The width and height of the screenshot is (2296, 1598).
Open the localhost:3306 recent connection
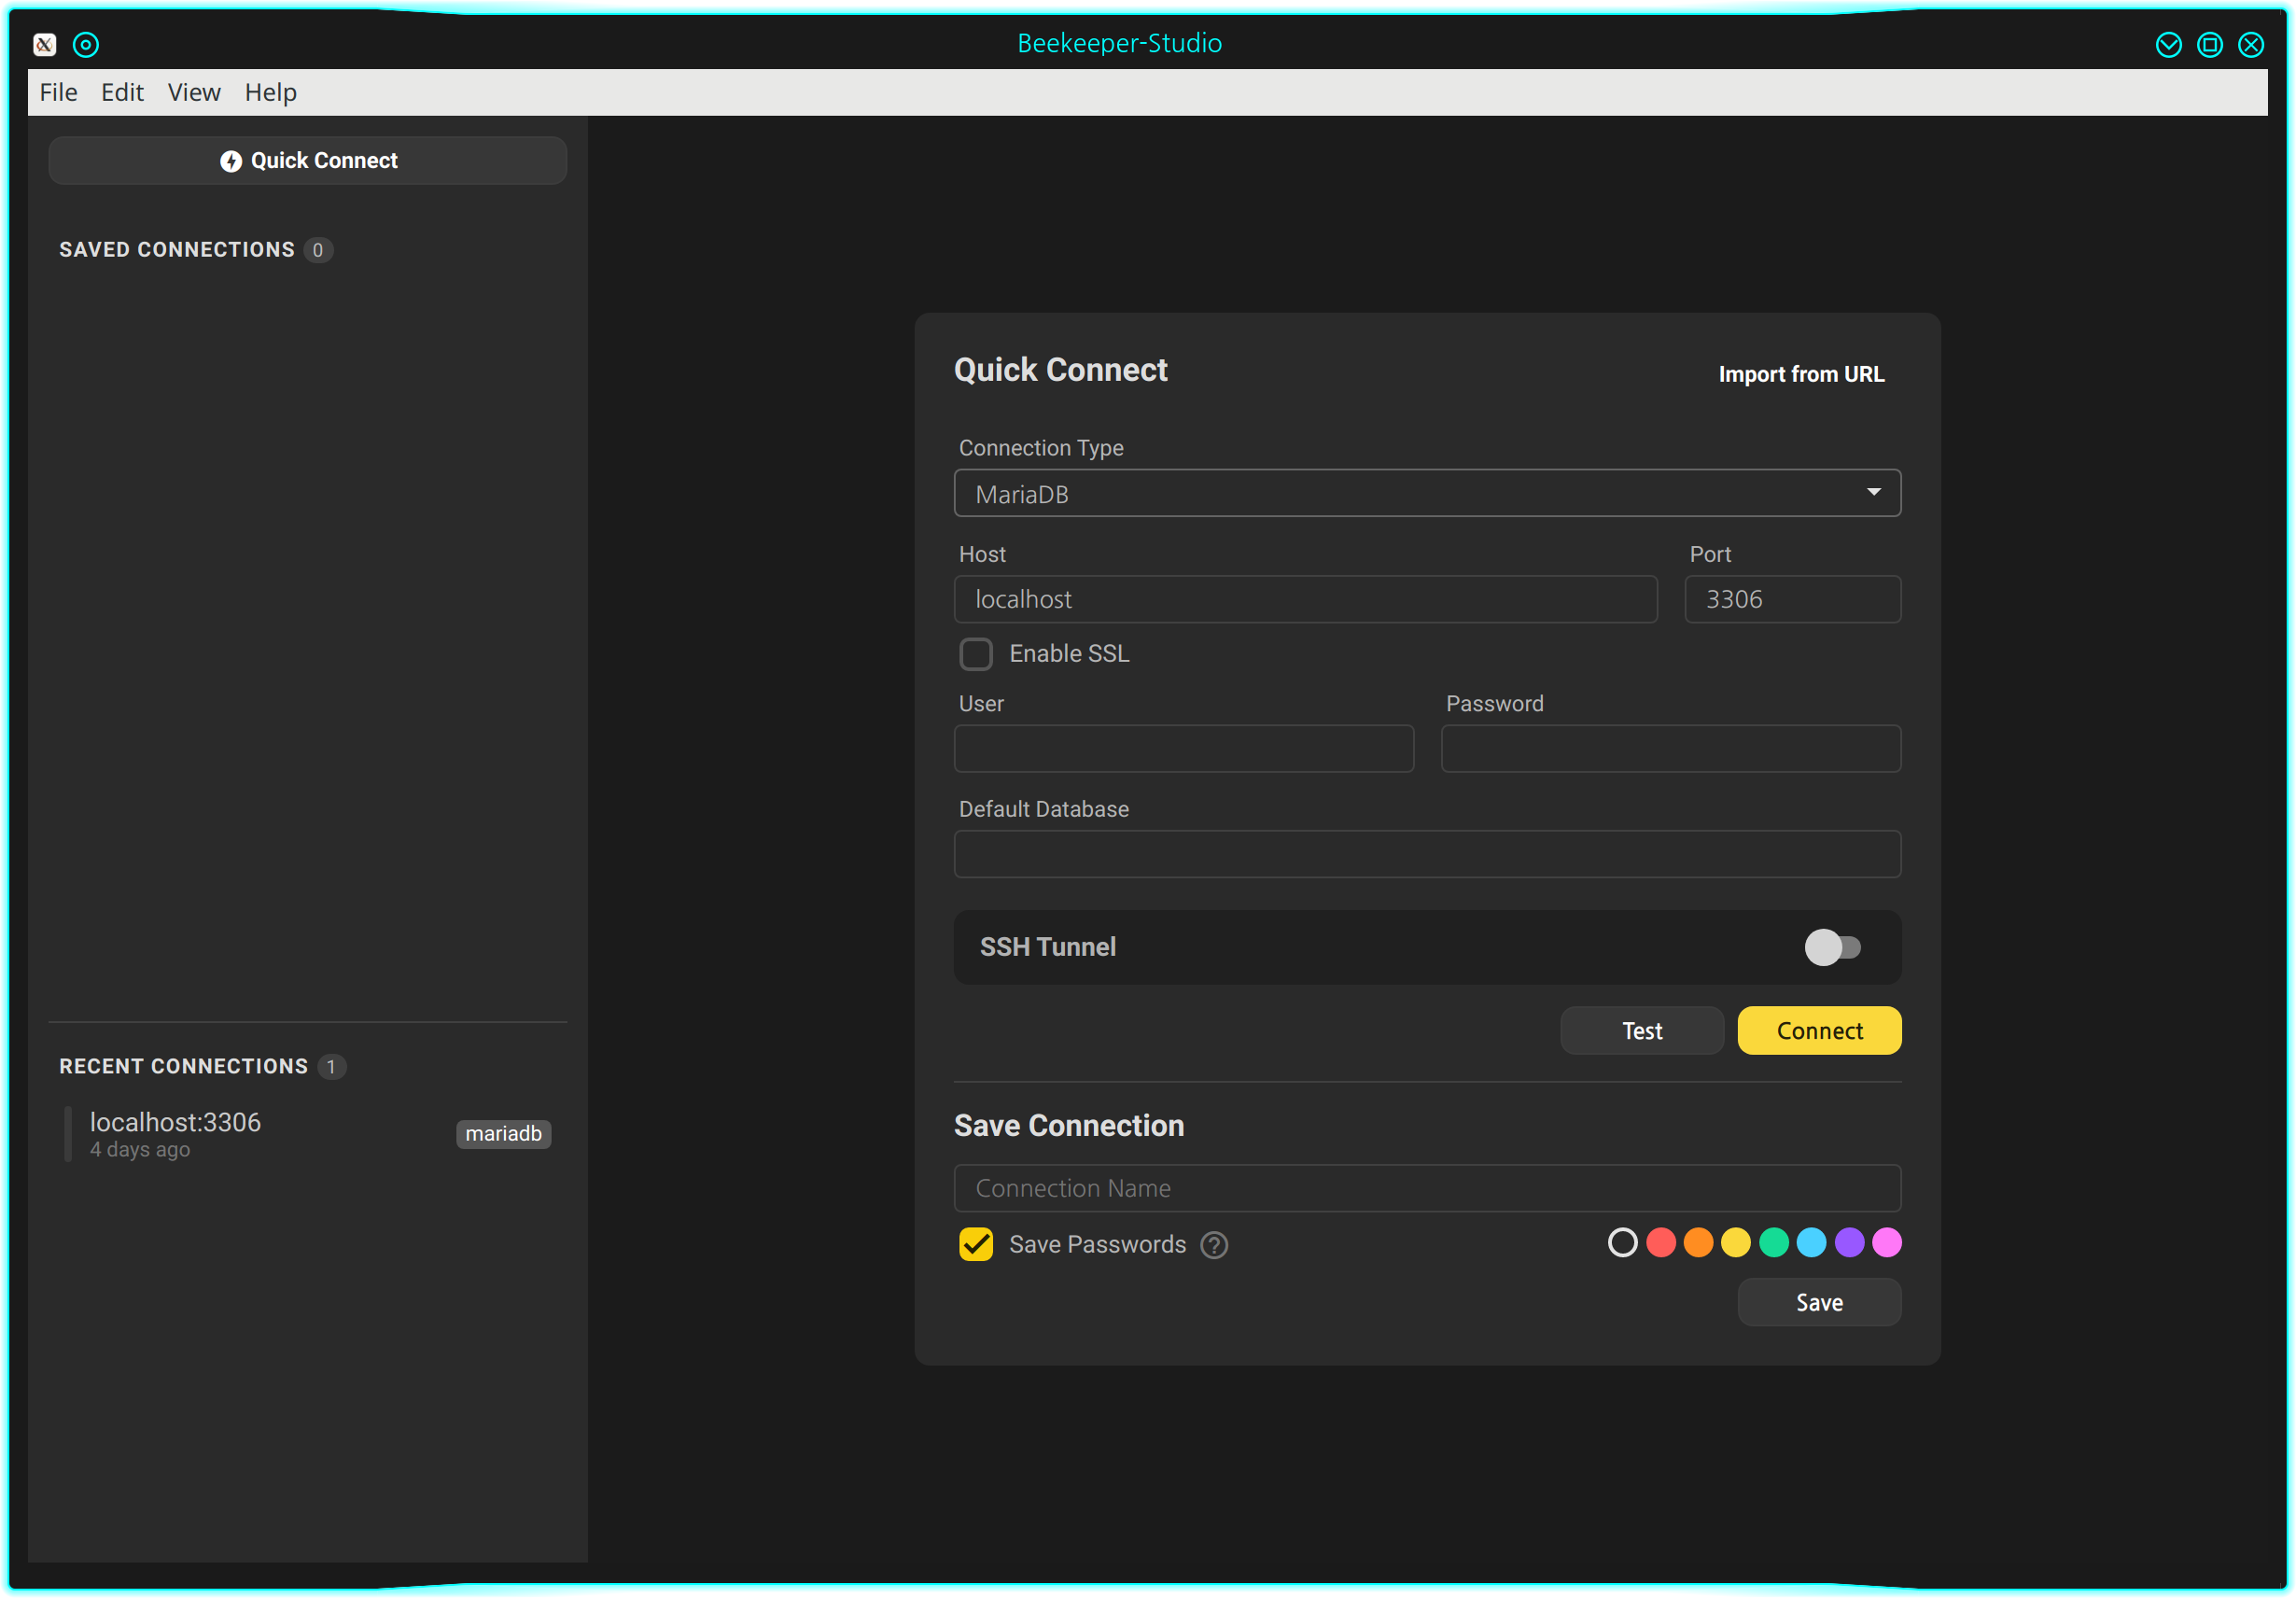[176, 1123]
